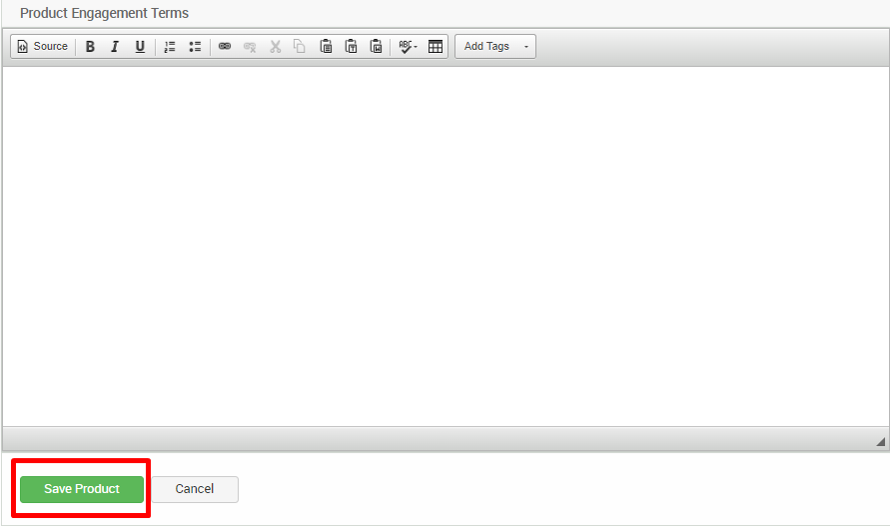Toggle Source view in editor toolbar
Screen dimensions: 890x528
tap(43, 47)
